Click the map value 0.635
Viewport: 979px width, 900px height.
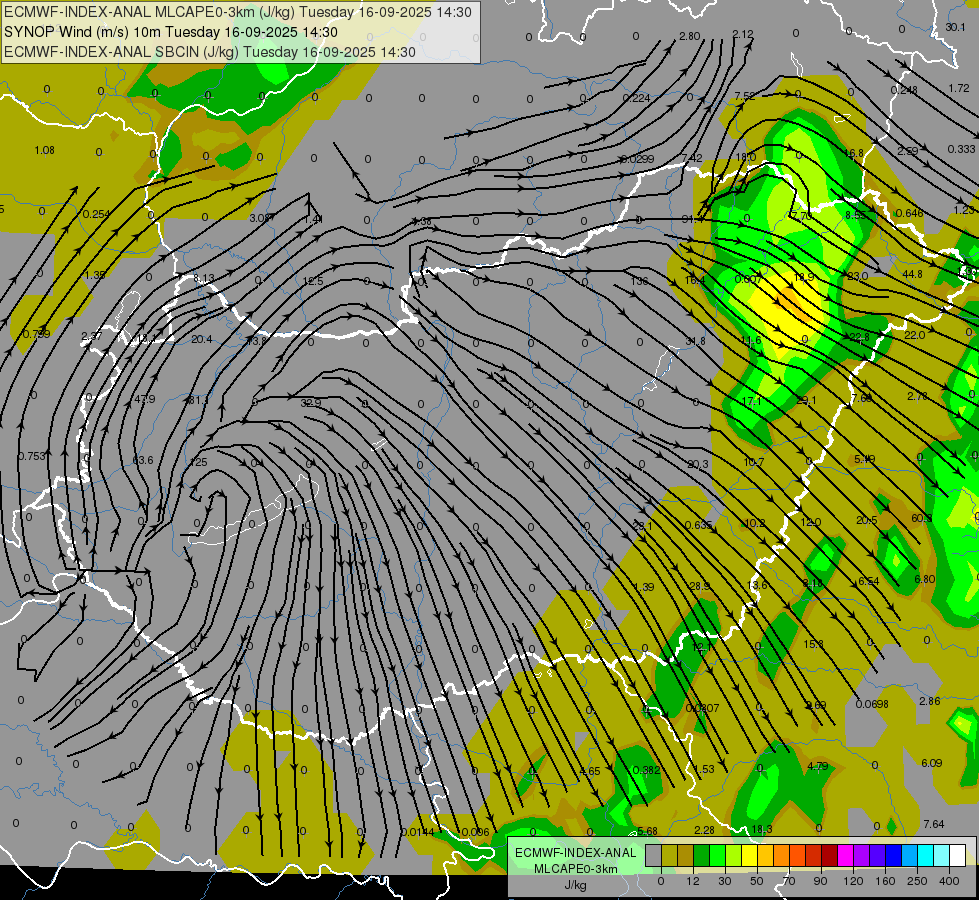click(x=699, y=525)
